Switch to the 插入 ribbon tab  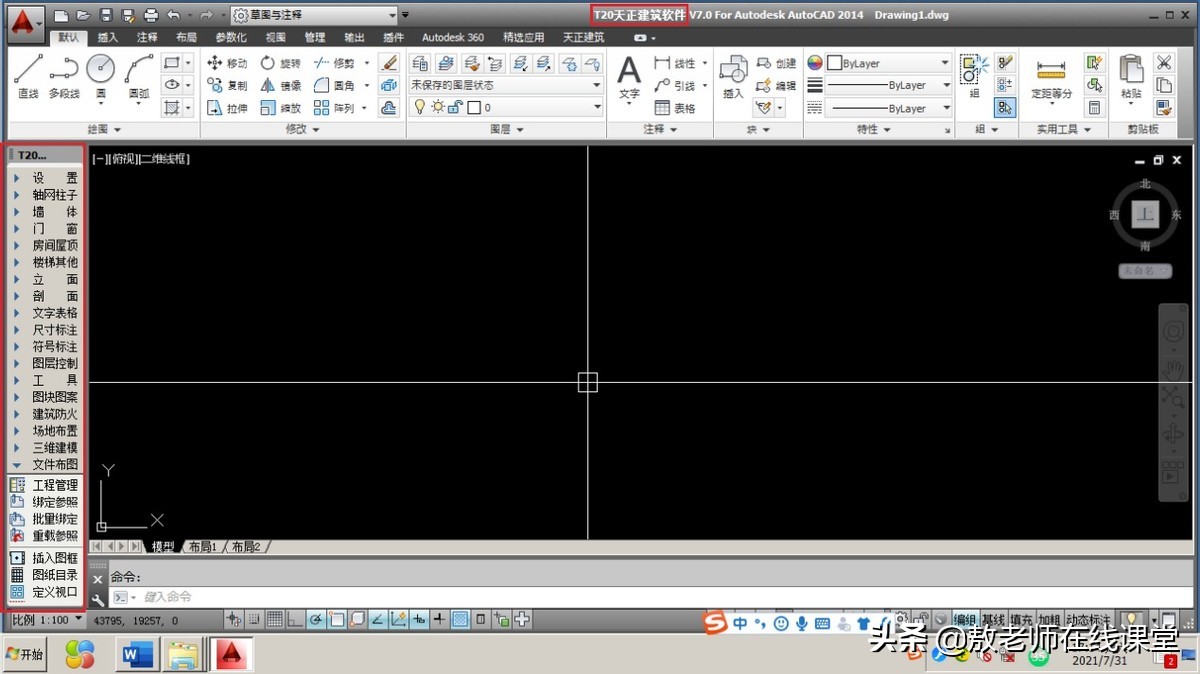(107, 37)
